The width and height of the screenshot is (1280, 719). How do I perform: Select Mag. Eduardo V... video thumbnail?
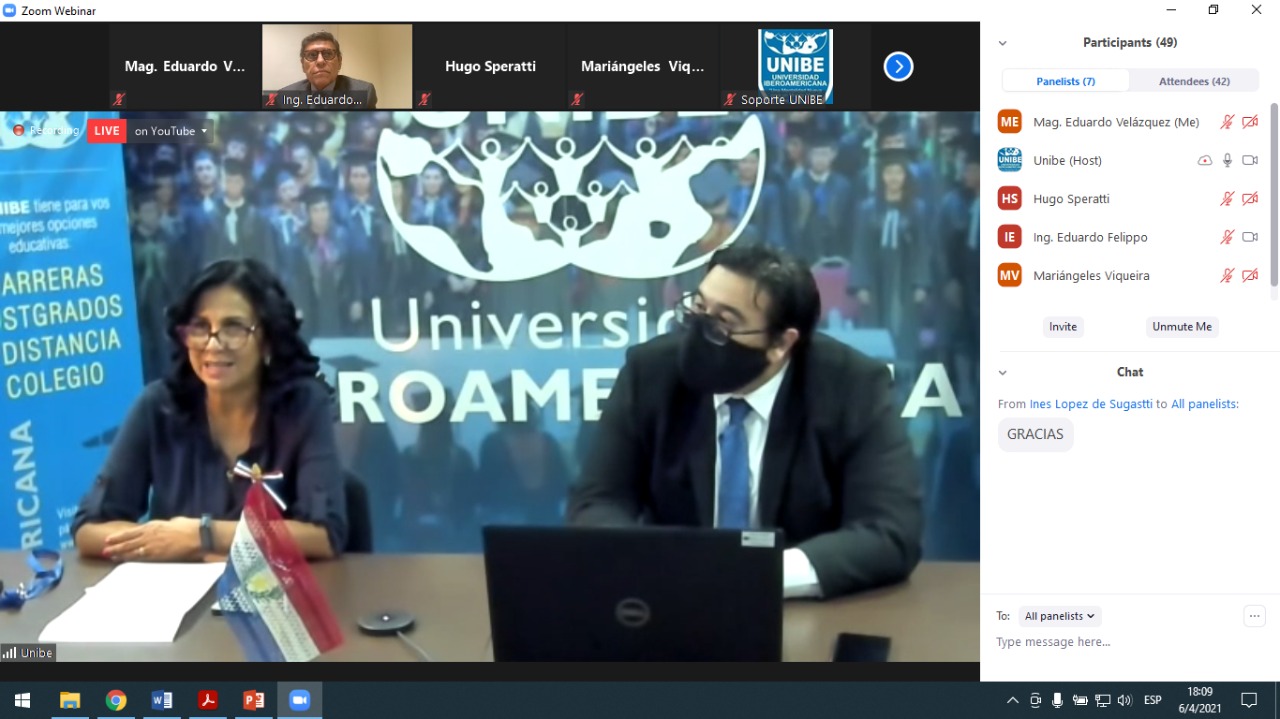(183, 66)
